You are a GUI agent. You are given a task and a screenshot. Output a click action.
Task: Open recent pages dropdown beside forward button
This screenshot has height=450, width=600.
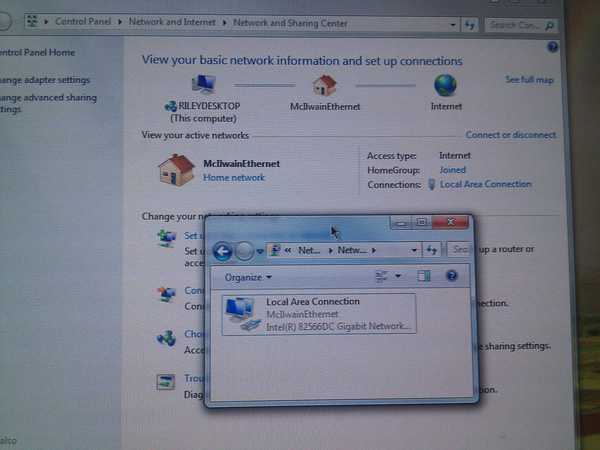point(260,251)
